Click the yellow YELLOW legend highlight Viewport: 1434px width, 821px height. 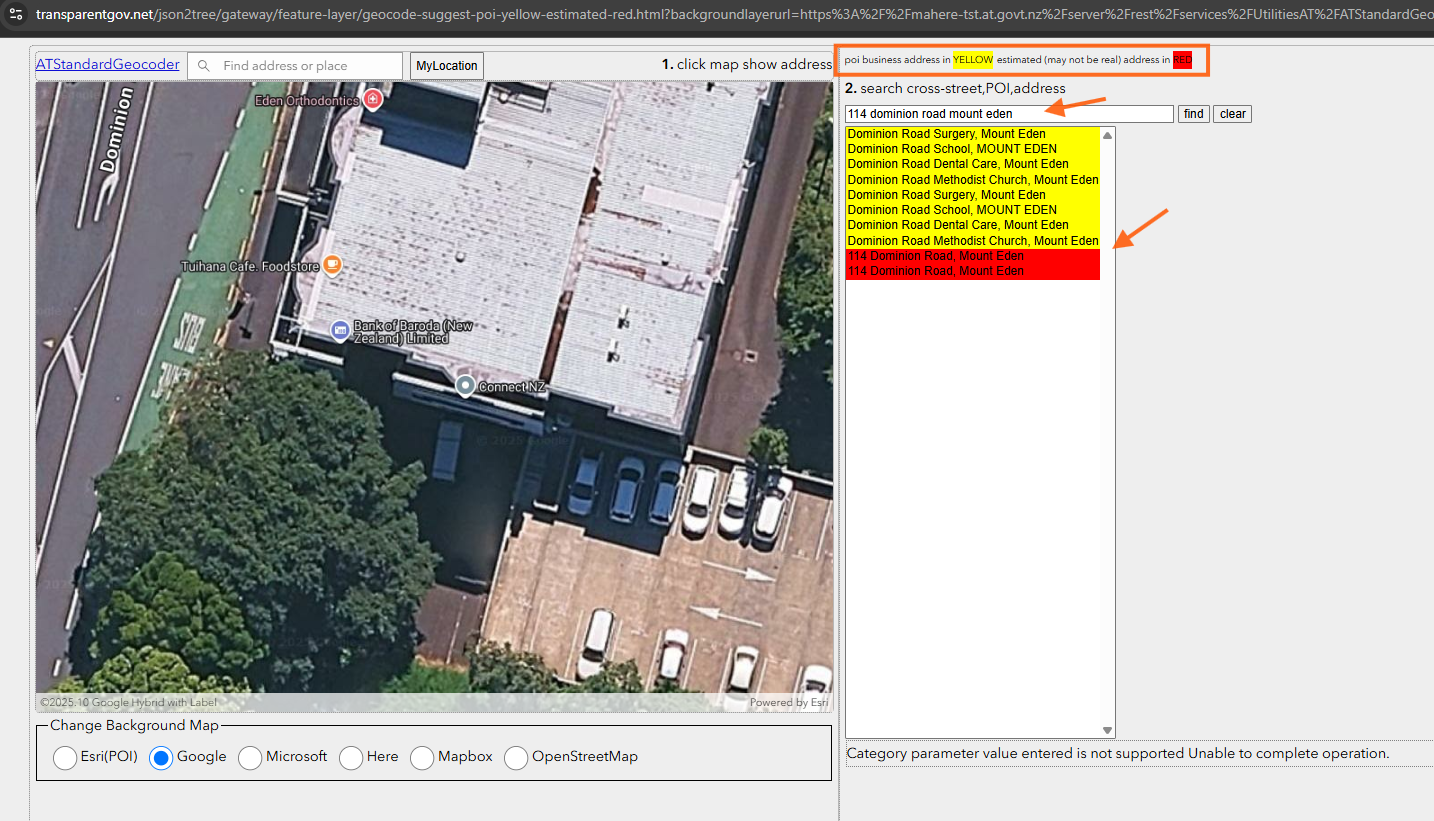[973, 60]
